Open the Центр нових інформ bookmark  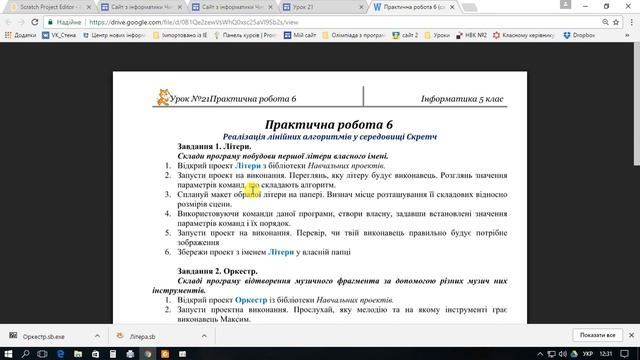pos(114,36)
